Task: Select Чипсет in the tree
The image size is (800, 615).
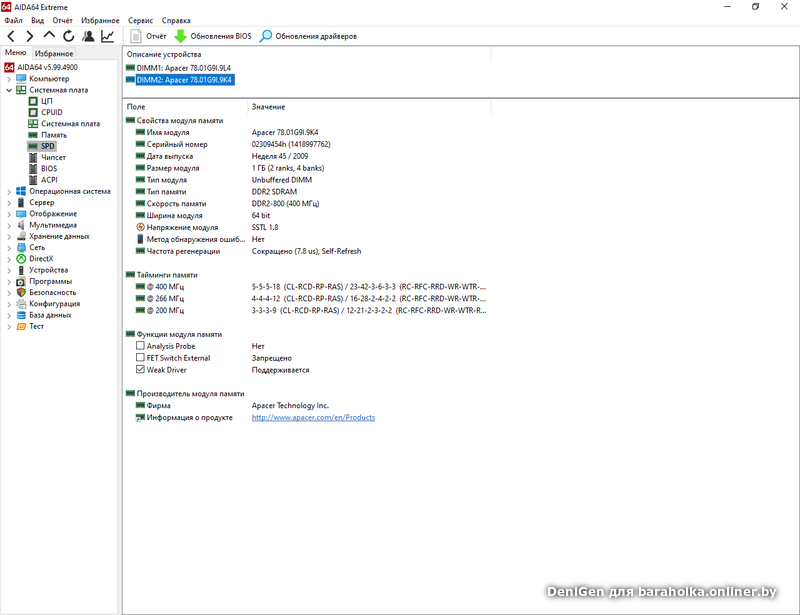Action: 54,157
